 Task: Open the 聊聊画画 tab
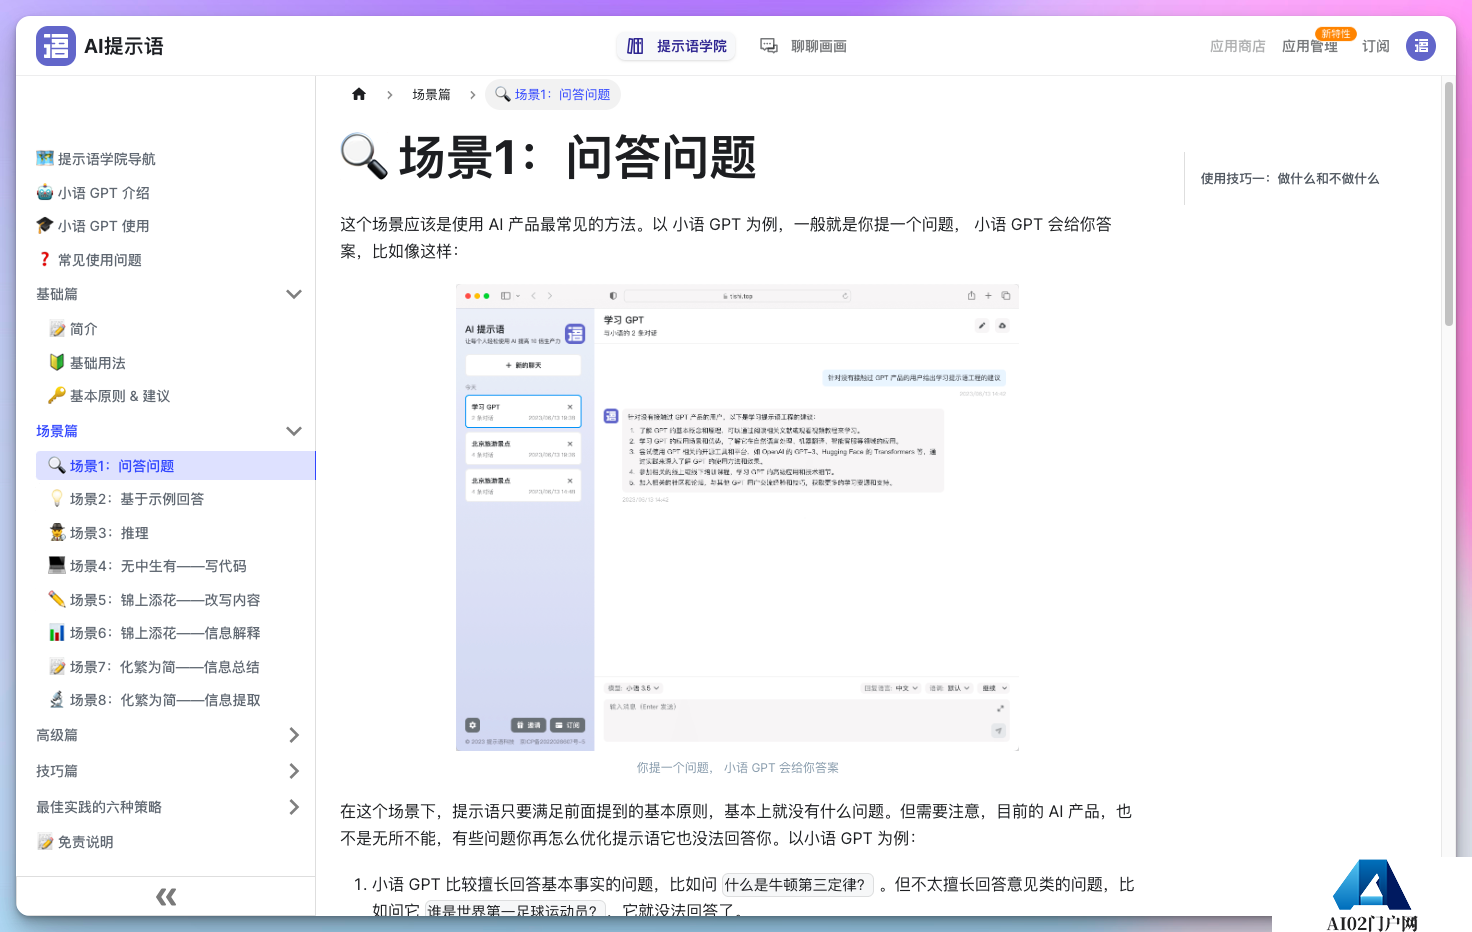[x=803, y=46]
